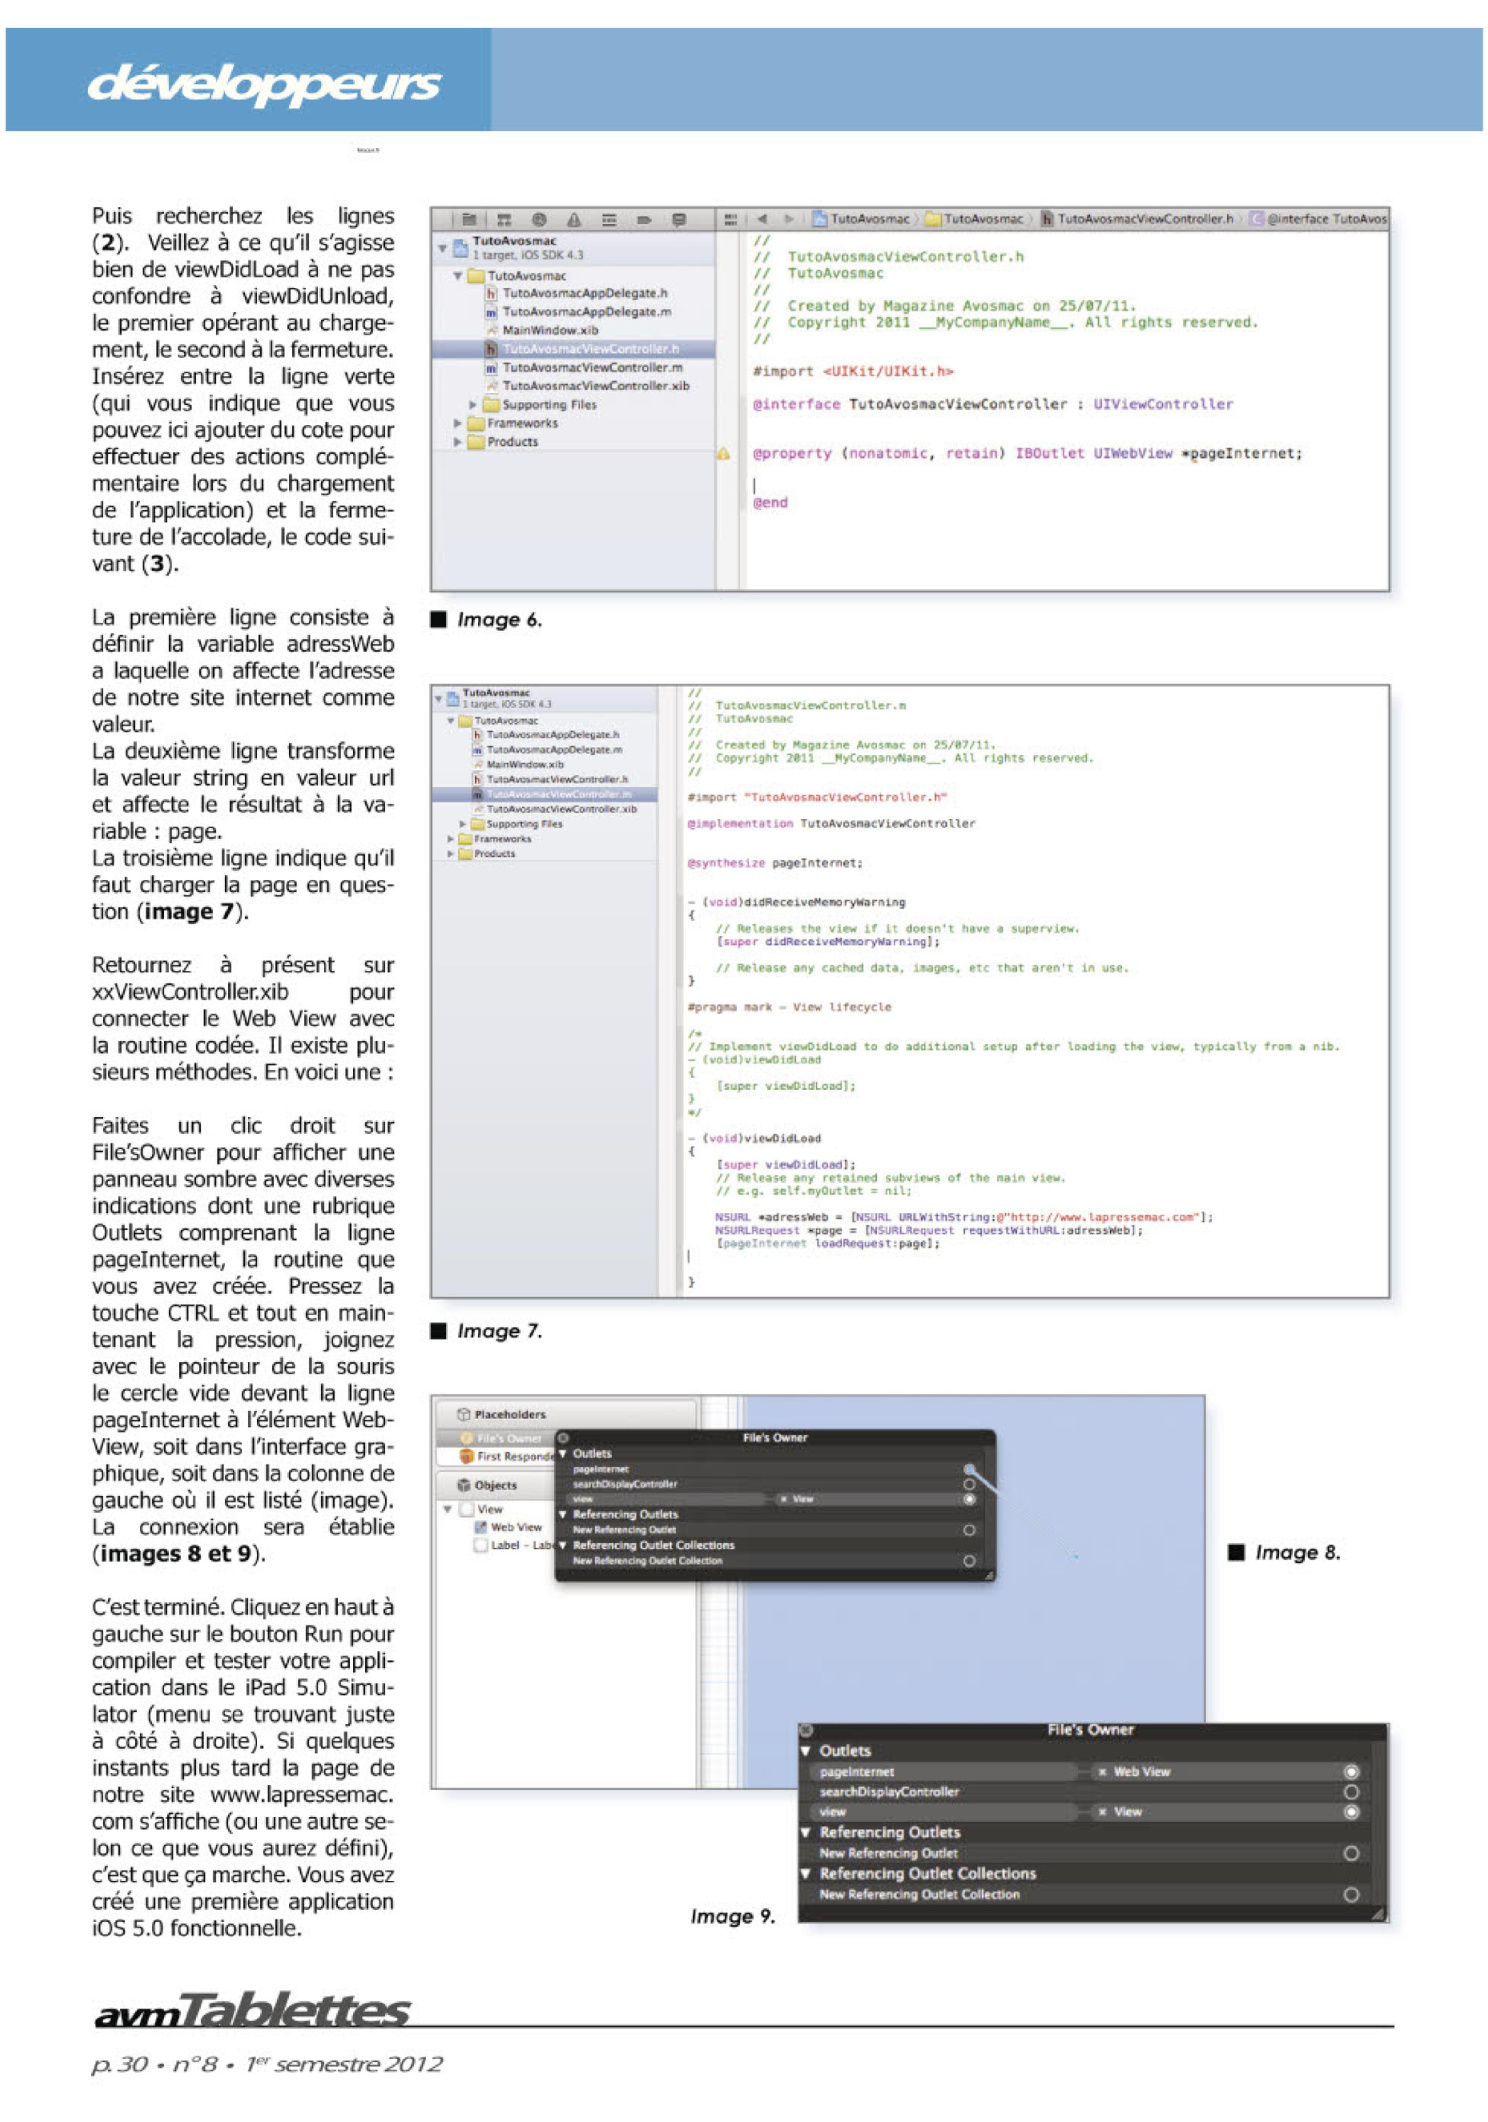Expand Products in Image 6 navigator

457,441
